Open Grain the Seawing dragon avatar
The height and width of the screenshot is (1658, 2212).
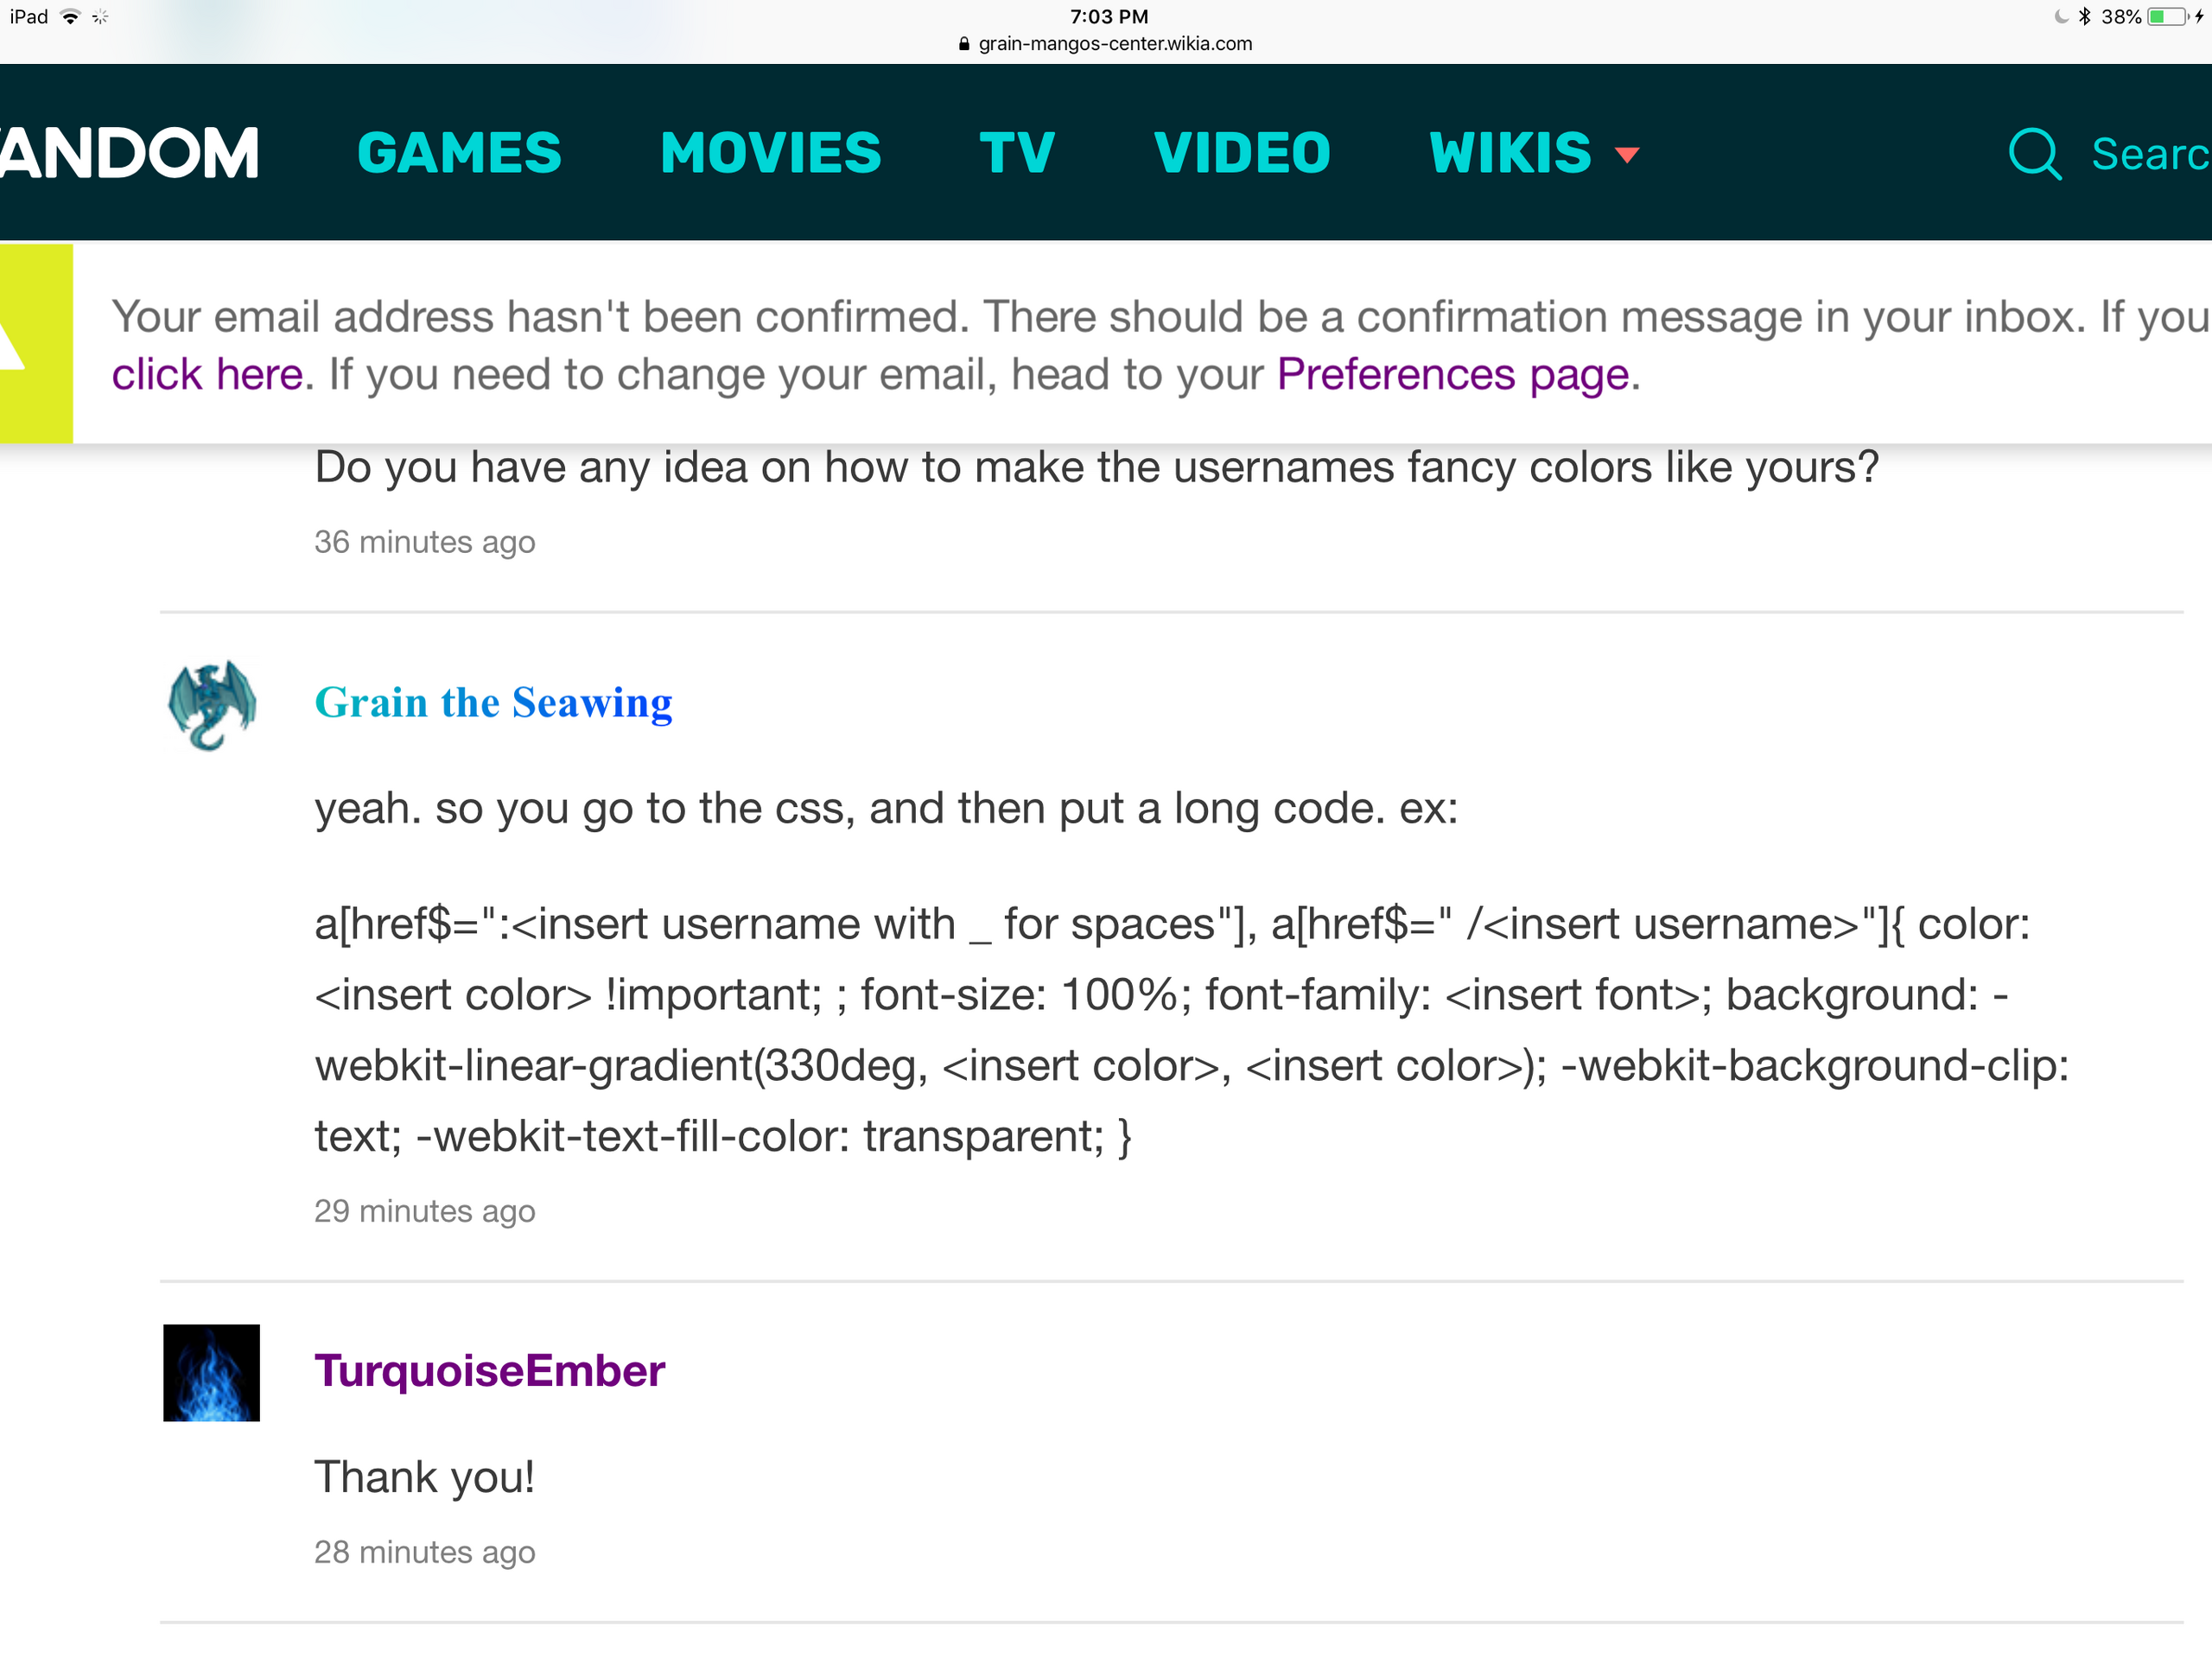point(211,704)
